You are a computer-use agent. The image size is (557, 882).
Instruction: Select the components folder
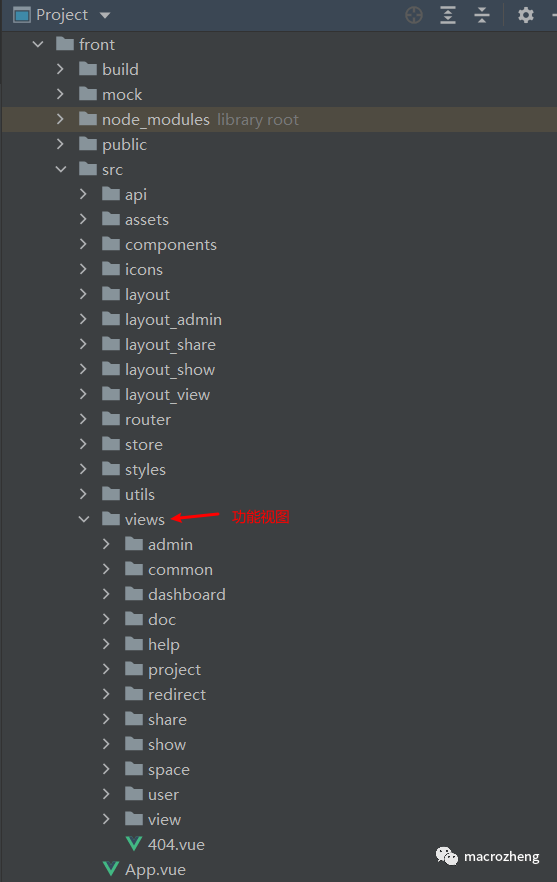tap(170, 245)
